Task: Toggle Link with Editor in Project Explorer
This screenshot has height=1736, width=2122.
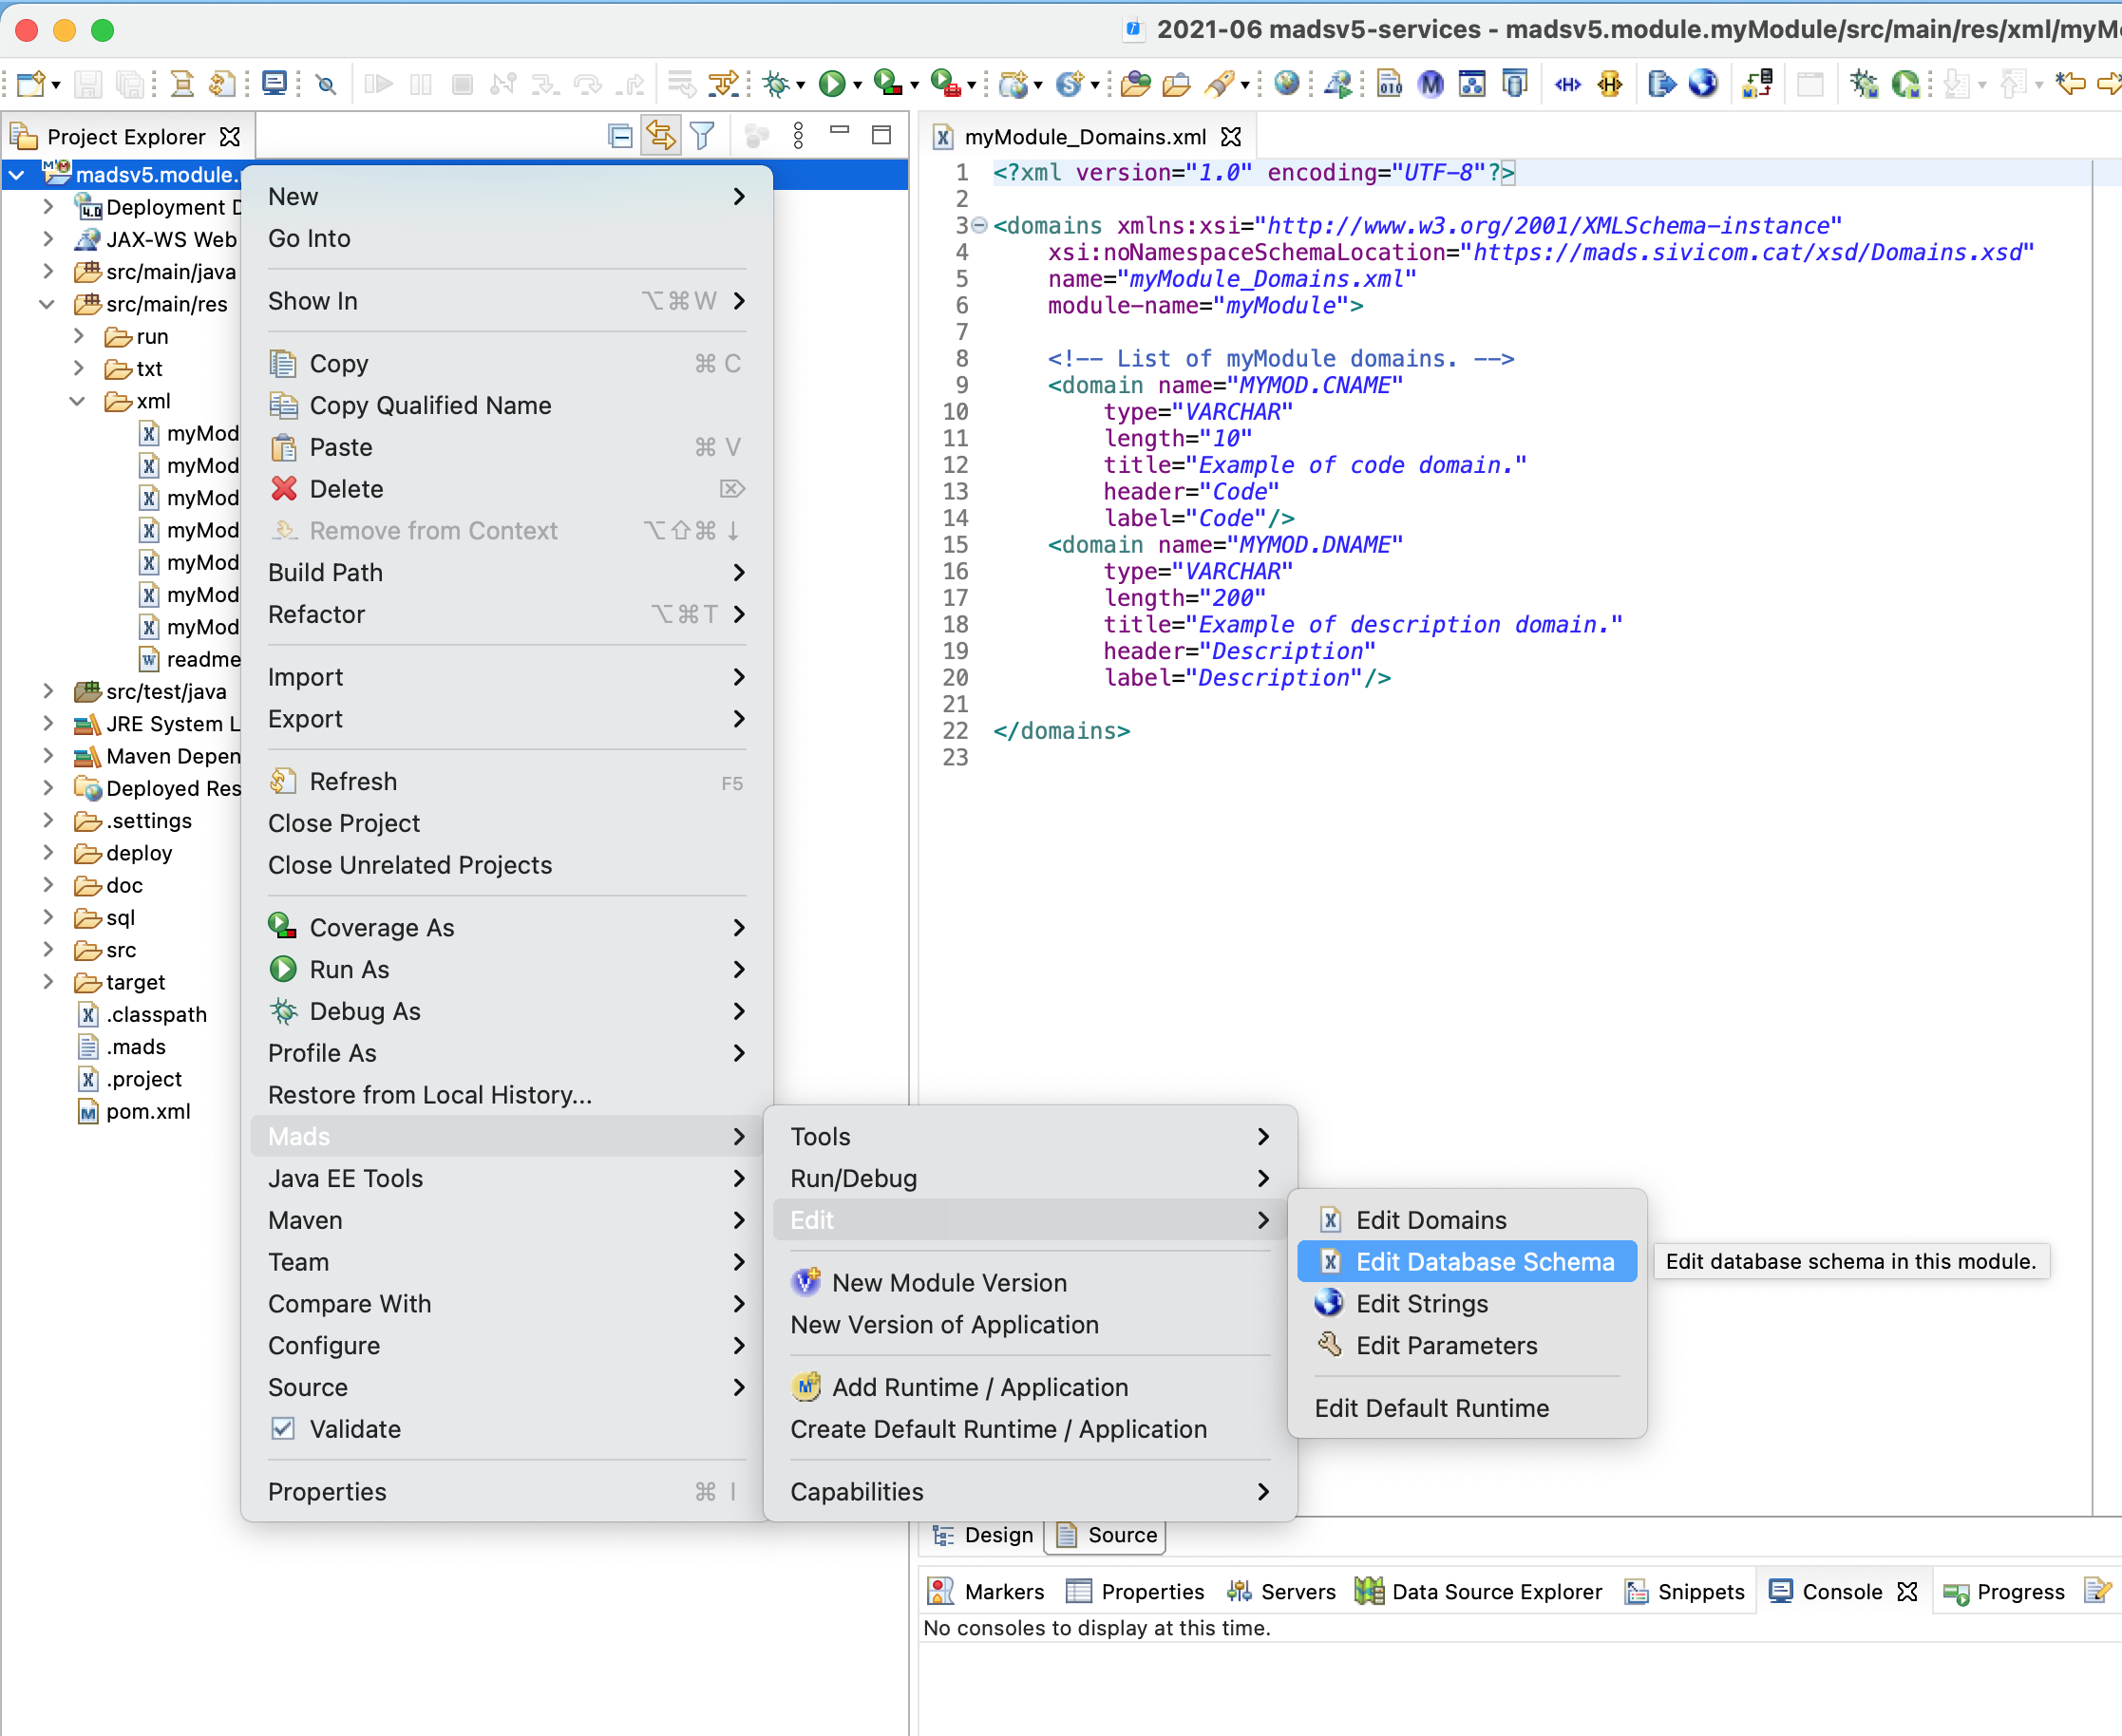Action: click(x=661, y=134)
